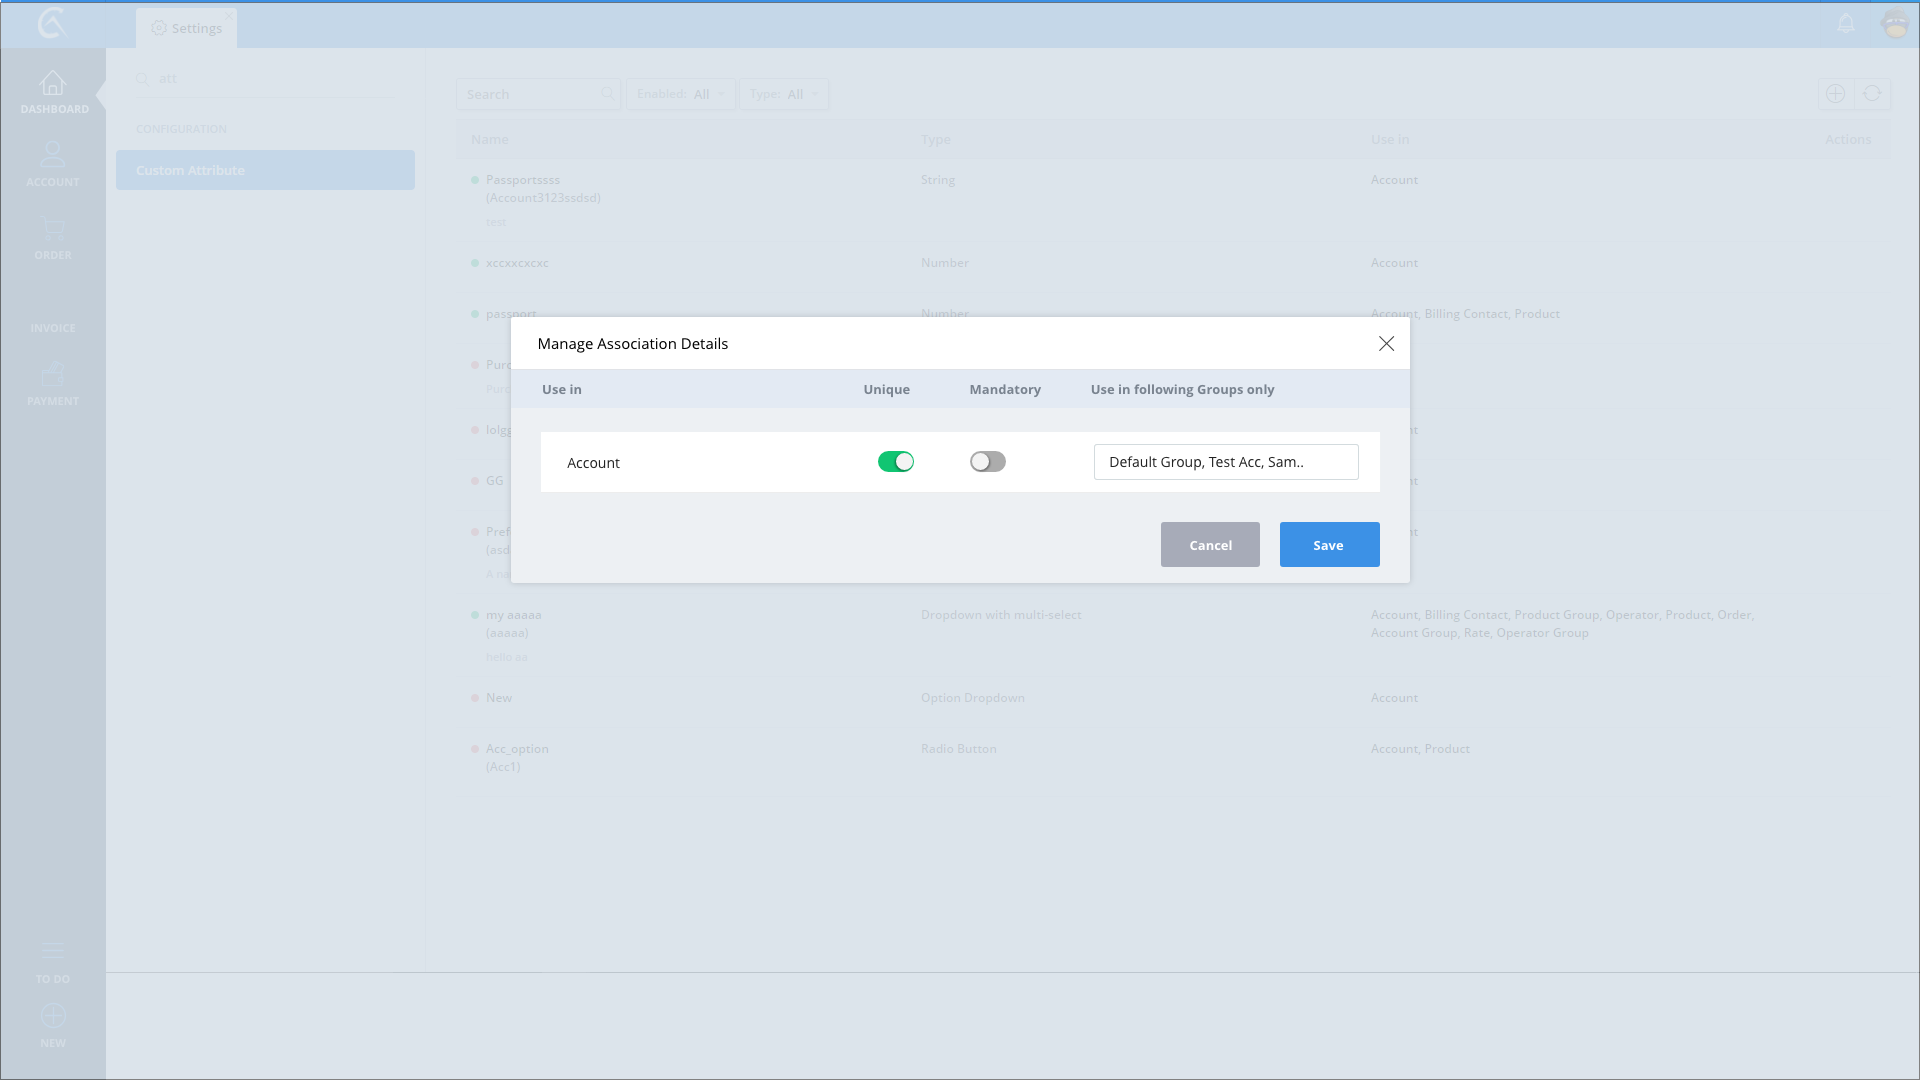The image size is (1920, 1080).
Task: Click the notifications bell icon
Action: [x=1846, y=24]
